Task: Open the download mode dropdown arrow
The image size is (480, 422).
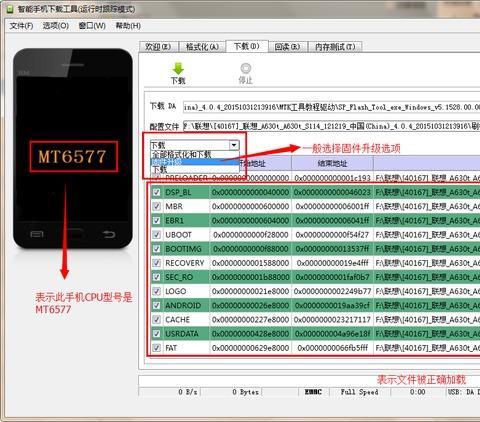Action: pos(234,145)
